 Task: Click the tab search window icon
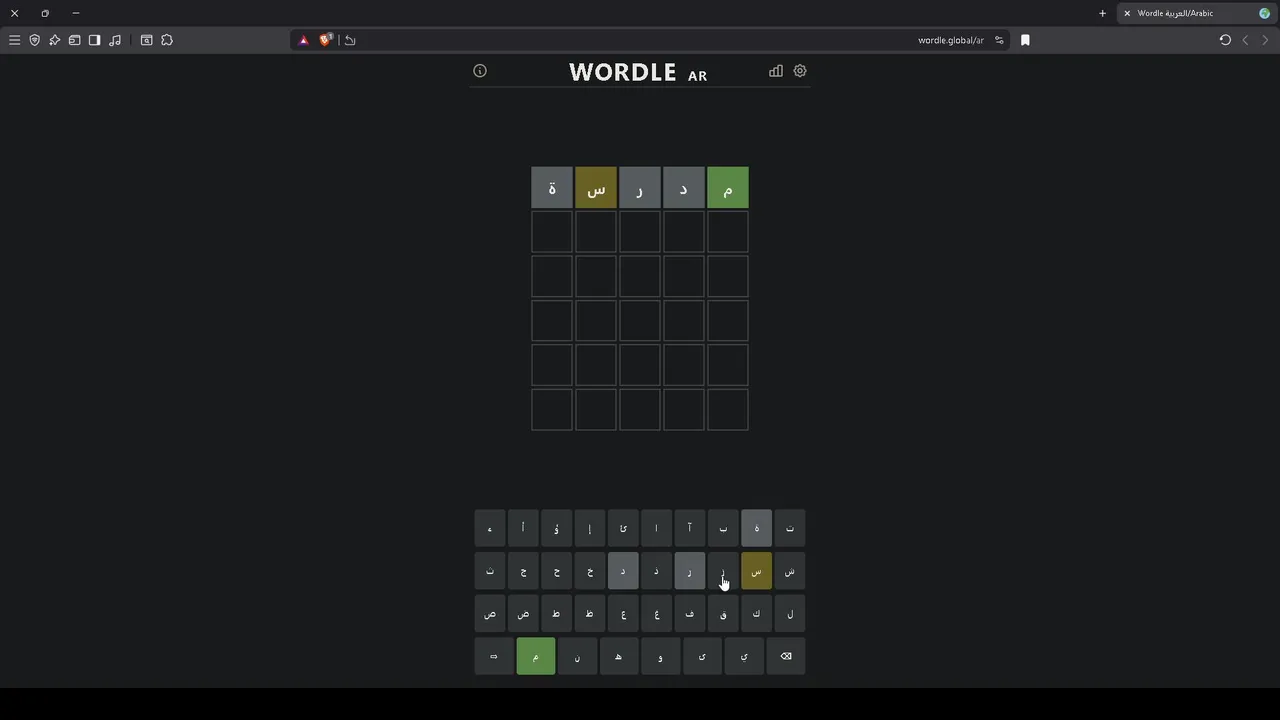click(147, 40)
